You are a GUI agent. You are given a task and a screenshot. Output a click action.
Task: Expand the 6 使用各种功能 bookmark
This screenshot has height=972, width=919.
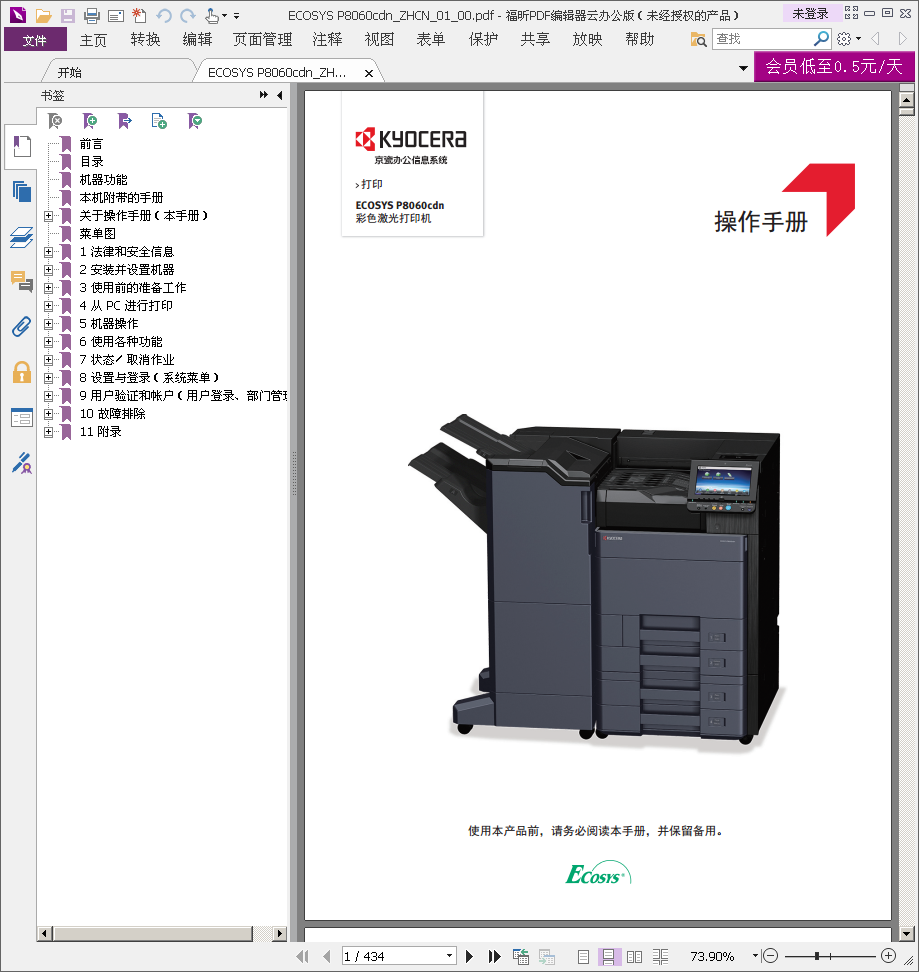(48, 342)
